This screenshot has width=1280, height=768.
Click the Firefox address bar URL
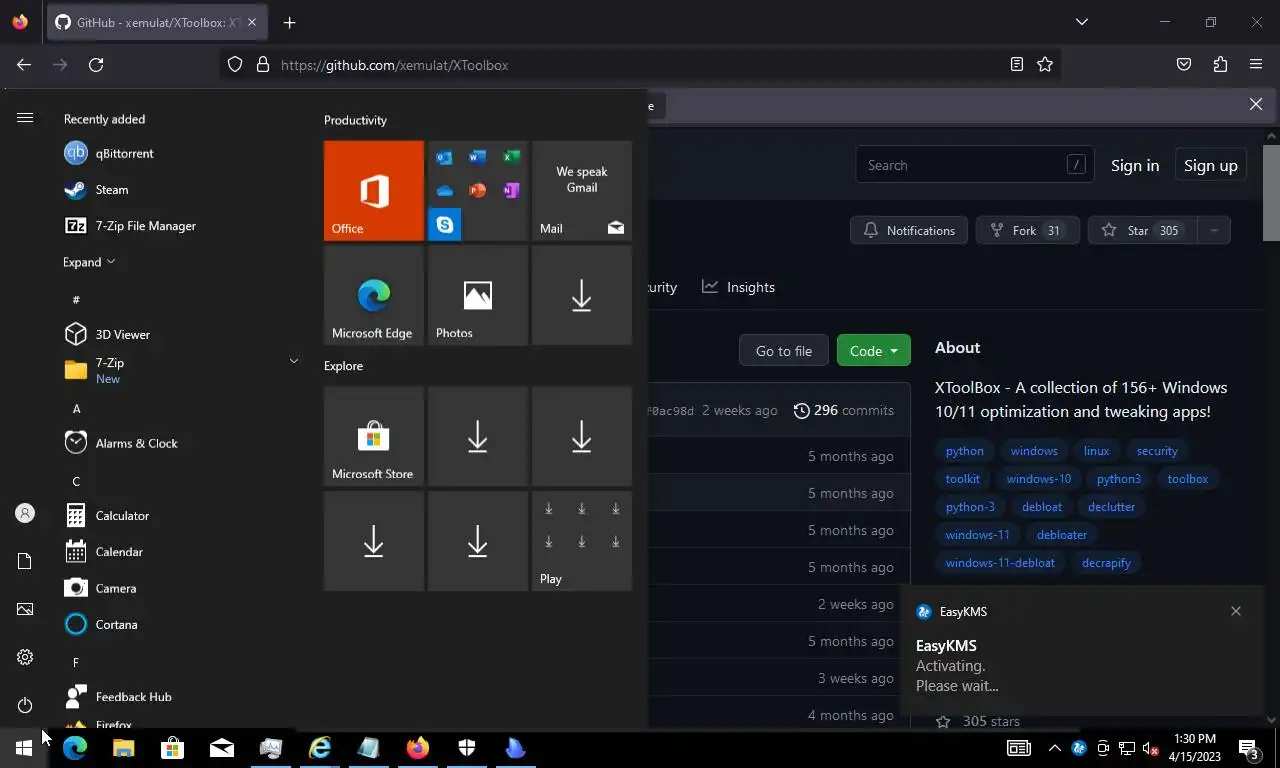[x=394, y=65]
